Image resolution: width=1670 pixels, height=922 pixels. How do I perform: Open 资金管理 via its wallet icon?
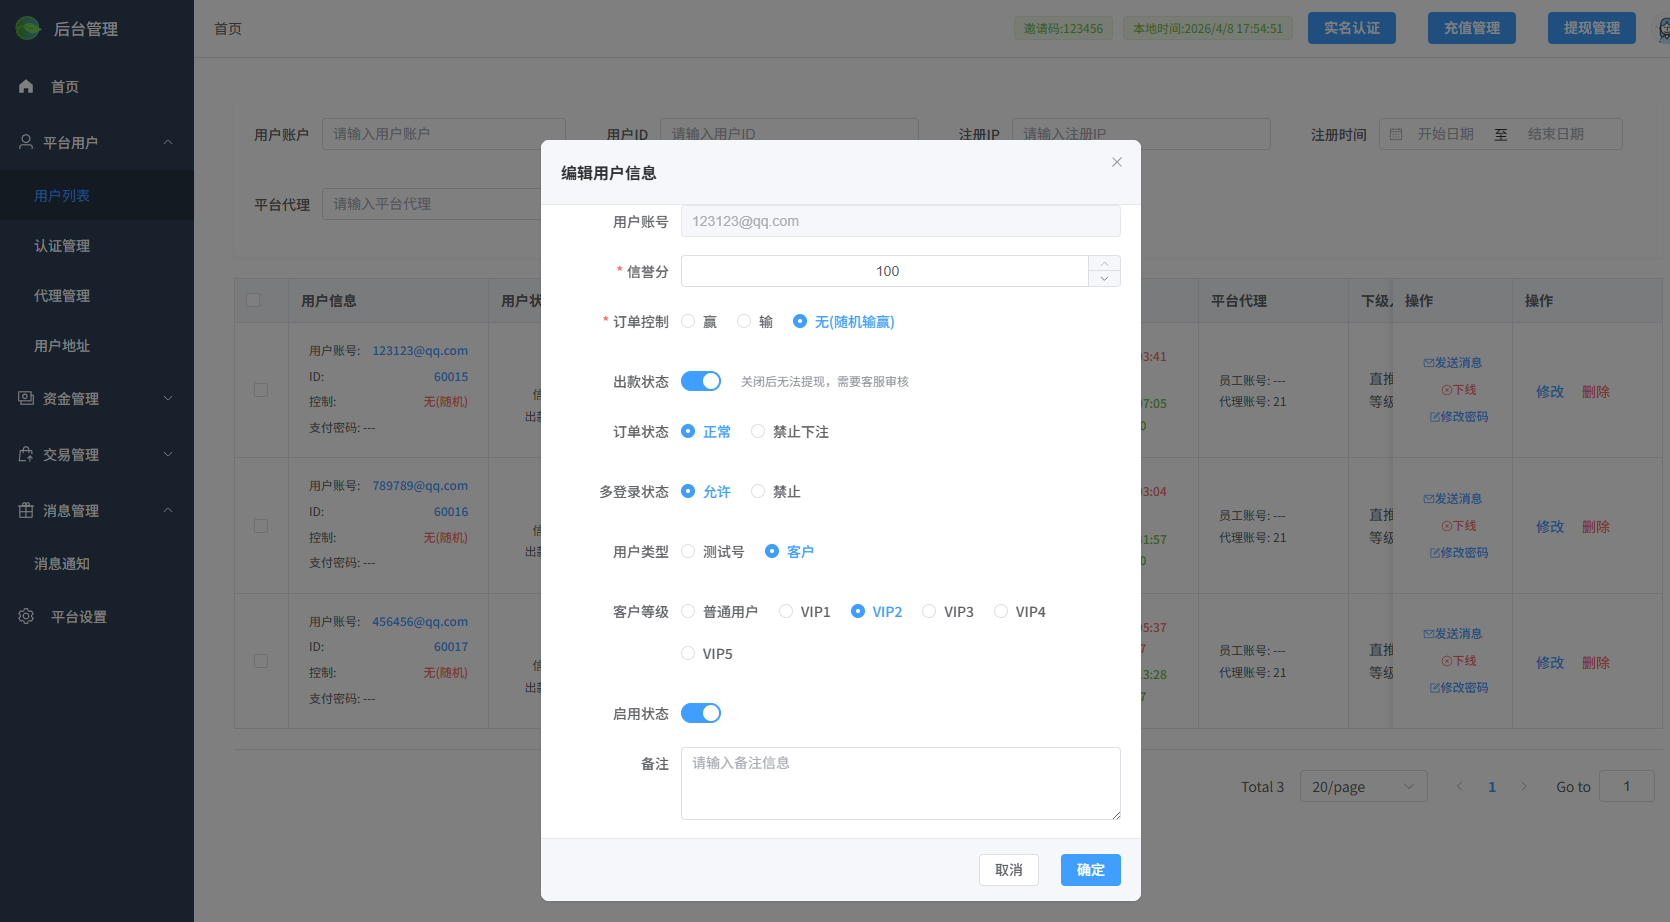click(26, 398)
